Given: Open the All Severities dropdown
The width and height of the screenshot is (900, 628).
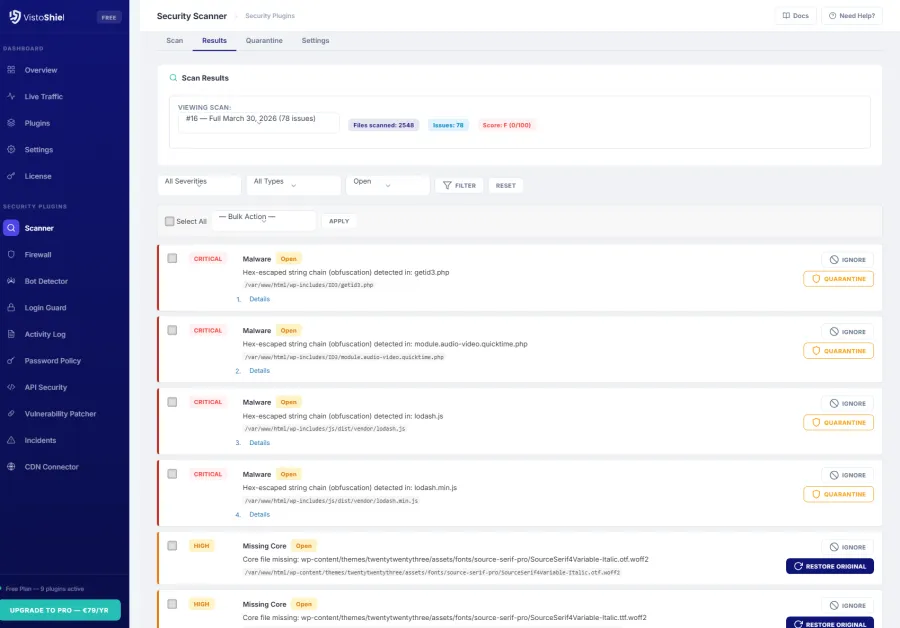Looking at the screenshot, I should (198, 185).
